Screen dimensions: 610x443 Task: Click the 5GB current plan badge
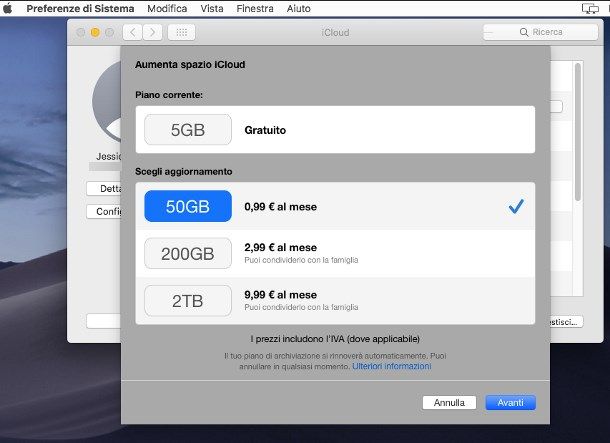point(188,130)
